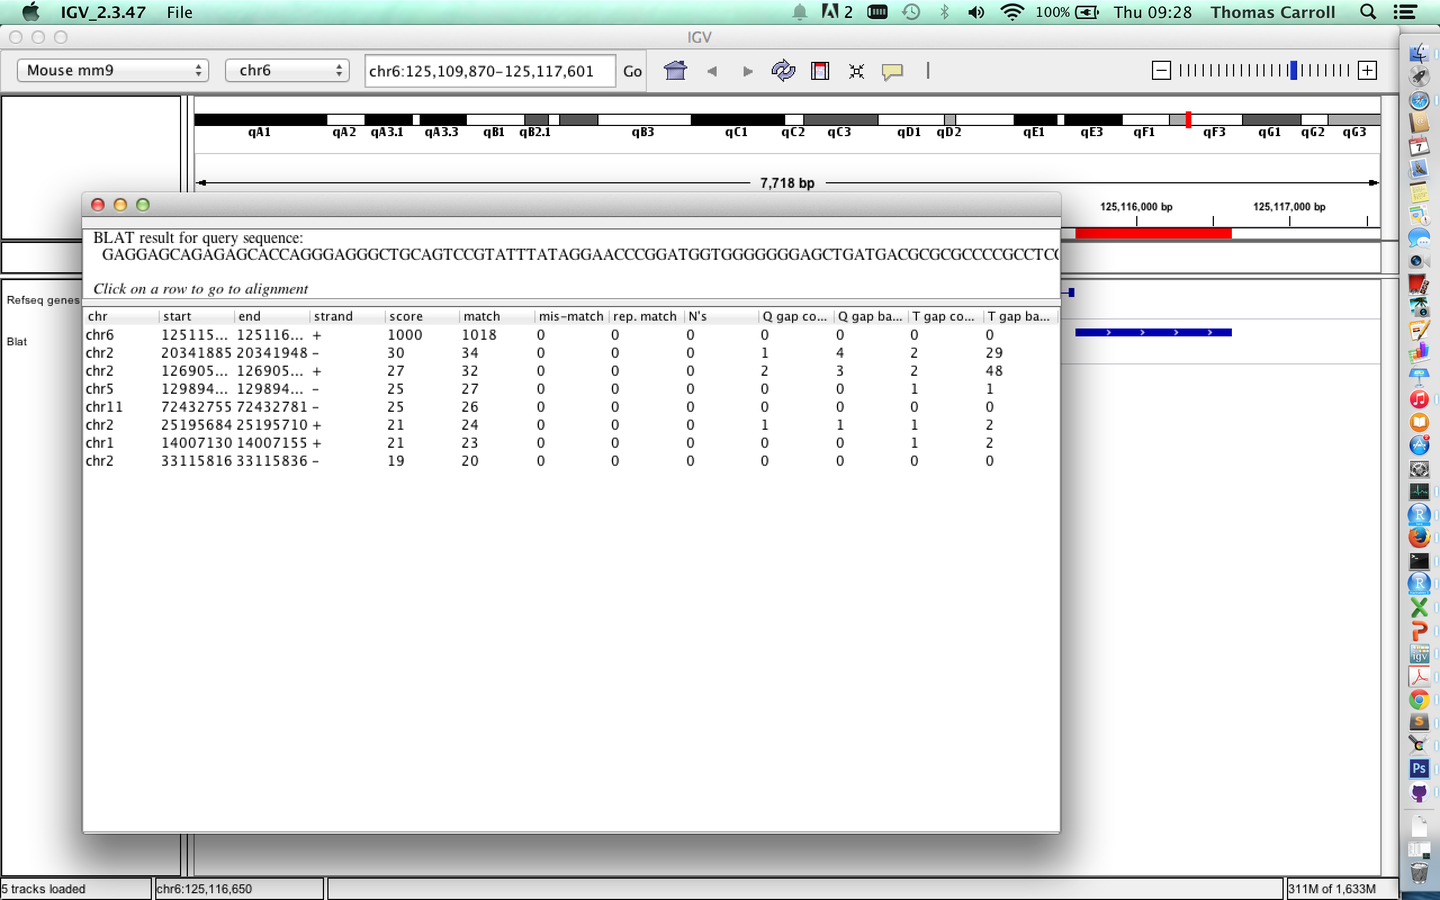The width and height of the screenshot is (1440, 900).
Task: Click start value 33115816 in last row
Action: click(196, 461)
